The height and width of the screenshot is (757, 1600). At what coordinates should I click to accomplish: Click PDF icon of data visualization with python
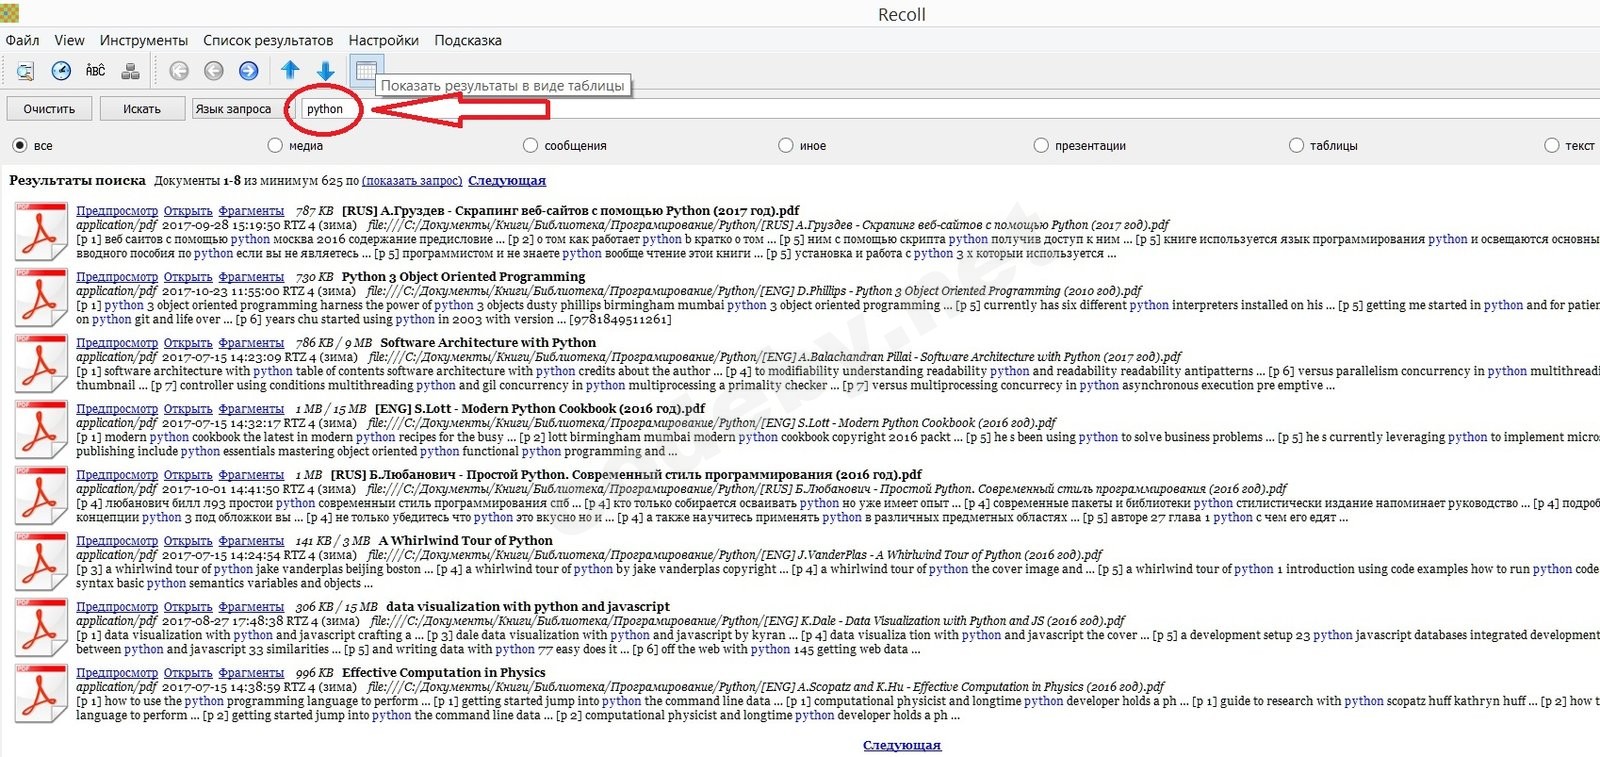pos(40,628)
